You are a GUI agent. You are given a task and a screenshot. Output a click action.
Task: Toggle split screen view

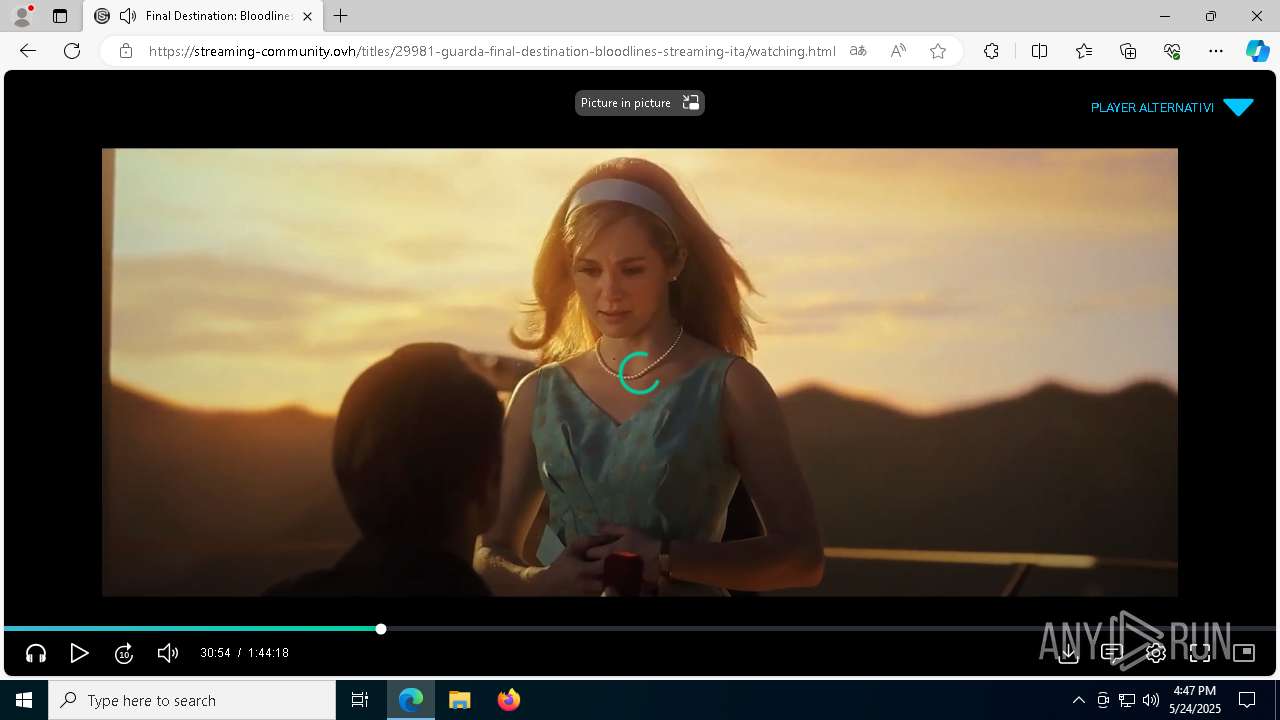[x=1039, y=51]
